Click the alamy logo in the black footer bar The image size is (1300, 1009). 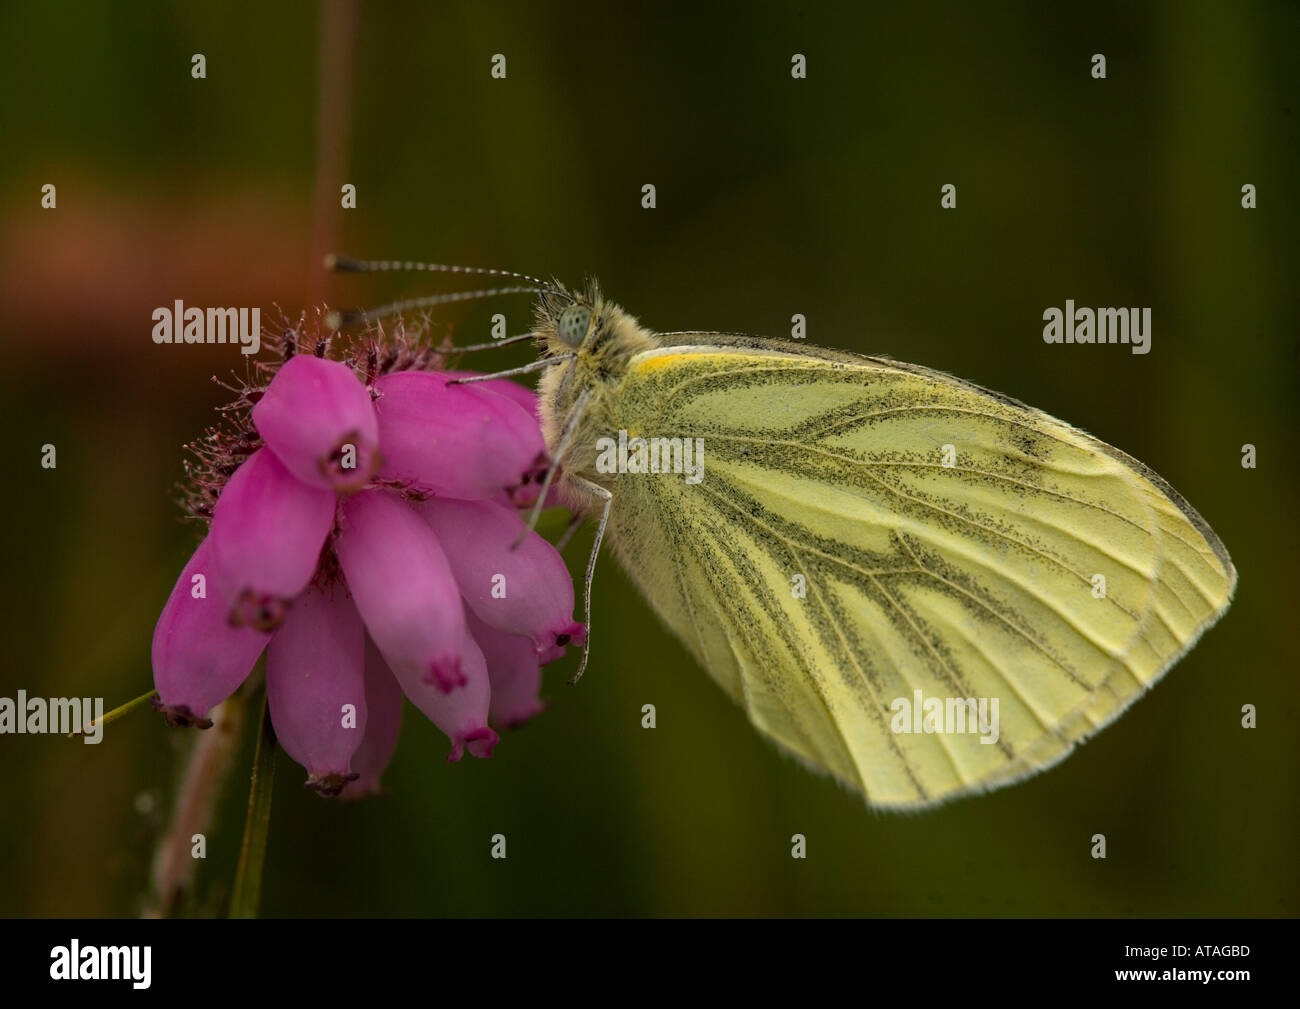(101, 964)
